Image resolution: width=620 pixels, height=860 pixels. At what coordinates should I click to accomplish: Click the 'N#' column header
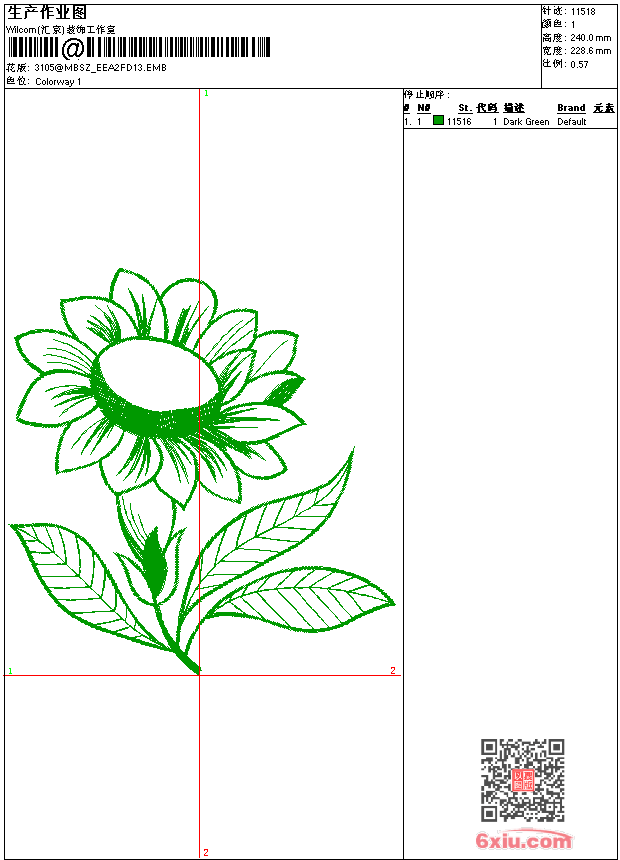coord(424,108)
